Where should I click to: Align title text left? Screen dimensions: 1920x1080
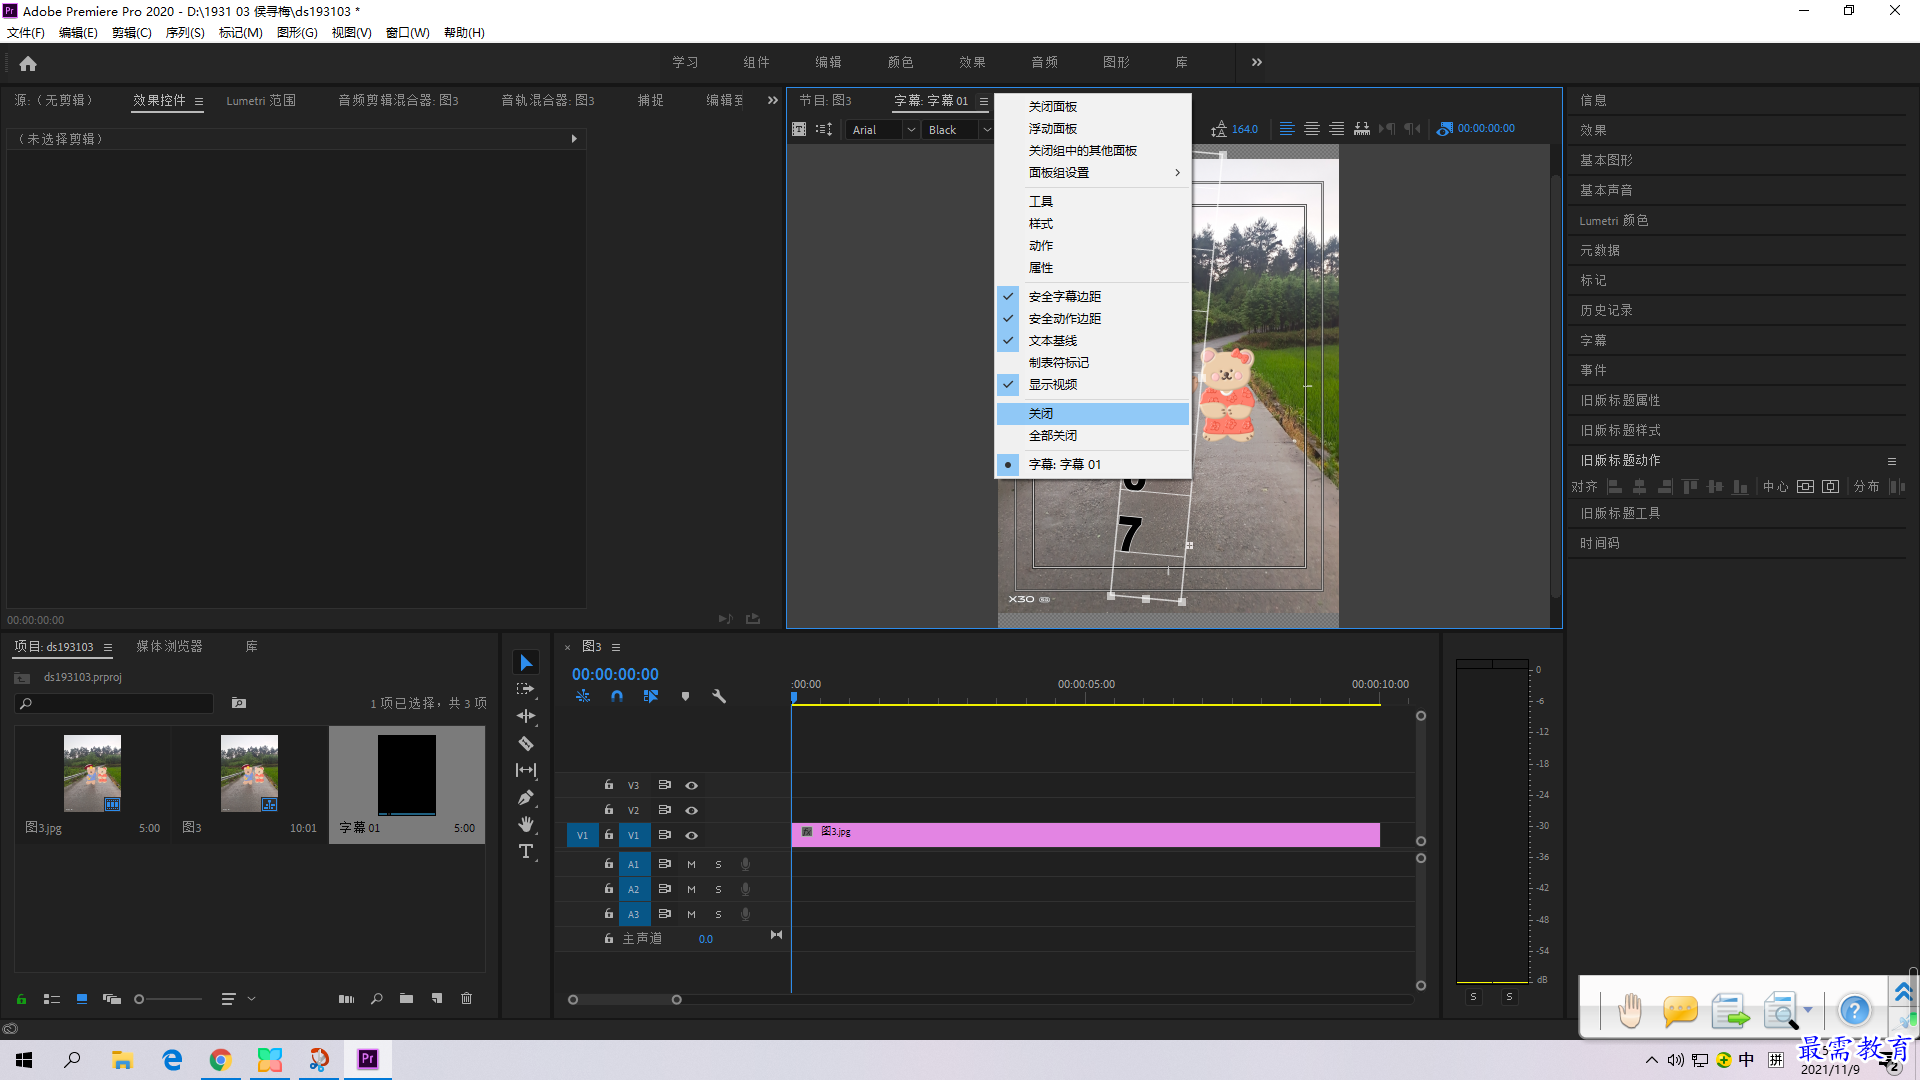tap(1287, 129)
